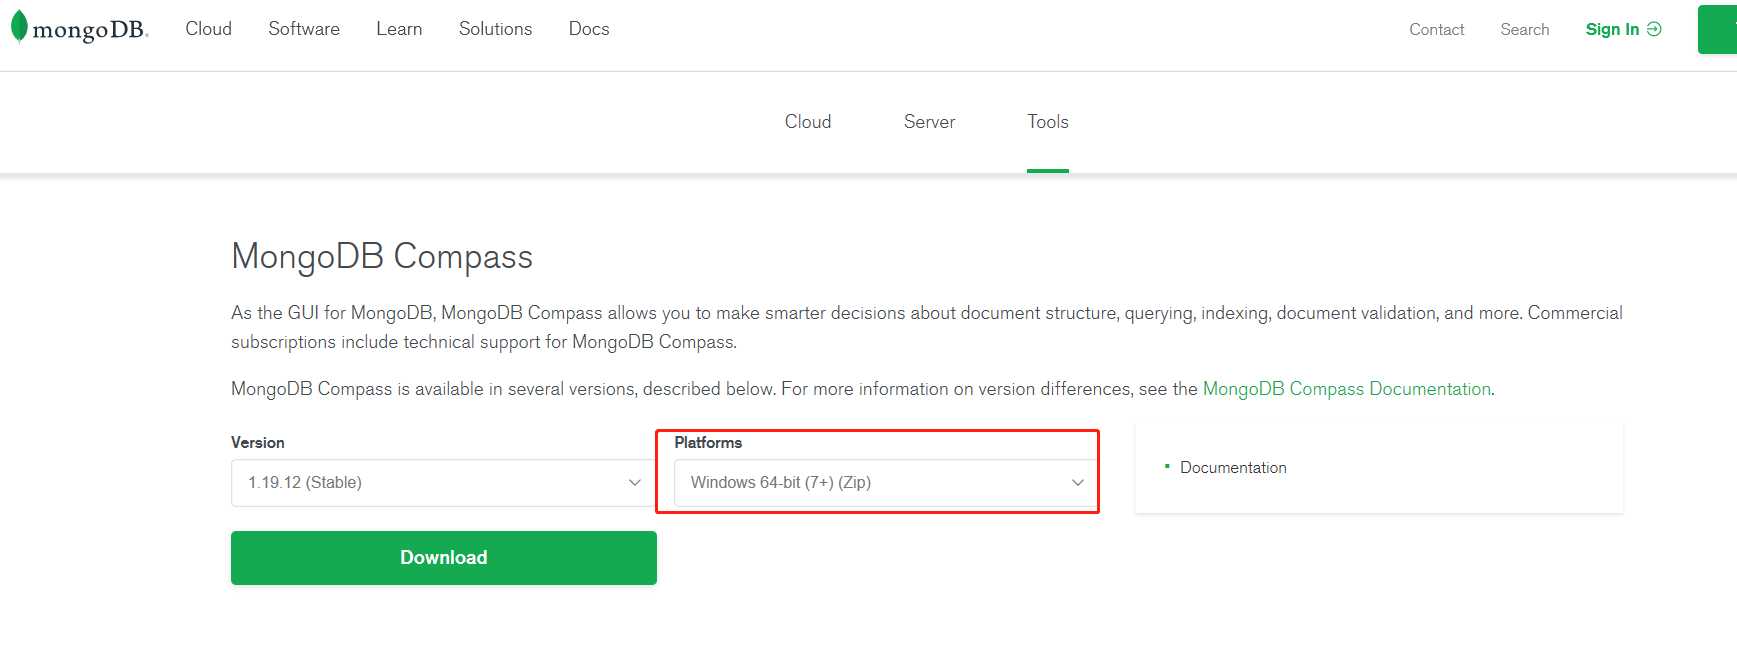Switch to the Server download tab
Image resolution: width=1737 pixels, height=645 pixels.
pyautogui.click(x=929, y=122)
